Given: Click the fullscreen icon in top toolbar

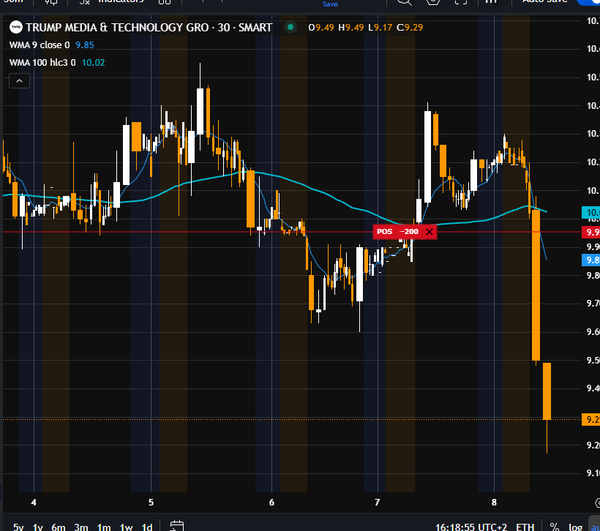Looking at the screenshot, I should pyautogui.click(x=461, y=2).
